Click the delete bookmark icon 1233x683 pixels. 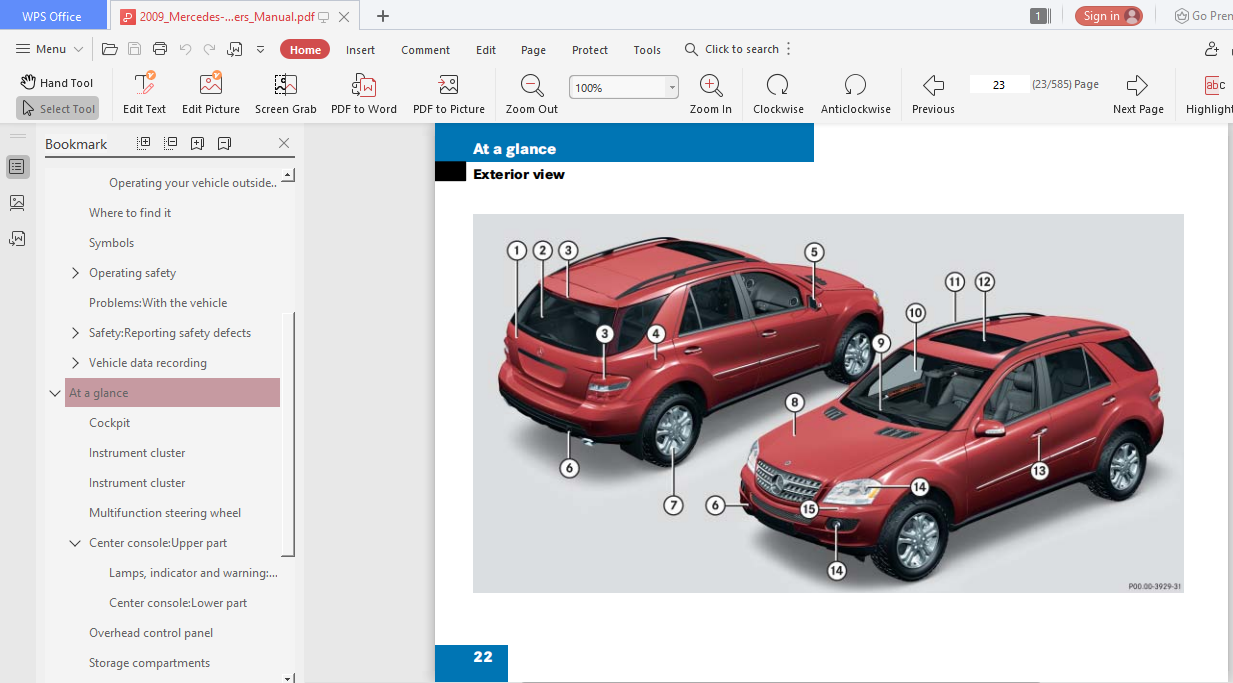(x=224, y=143)
